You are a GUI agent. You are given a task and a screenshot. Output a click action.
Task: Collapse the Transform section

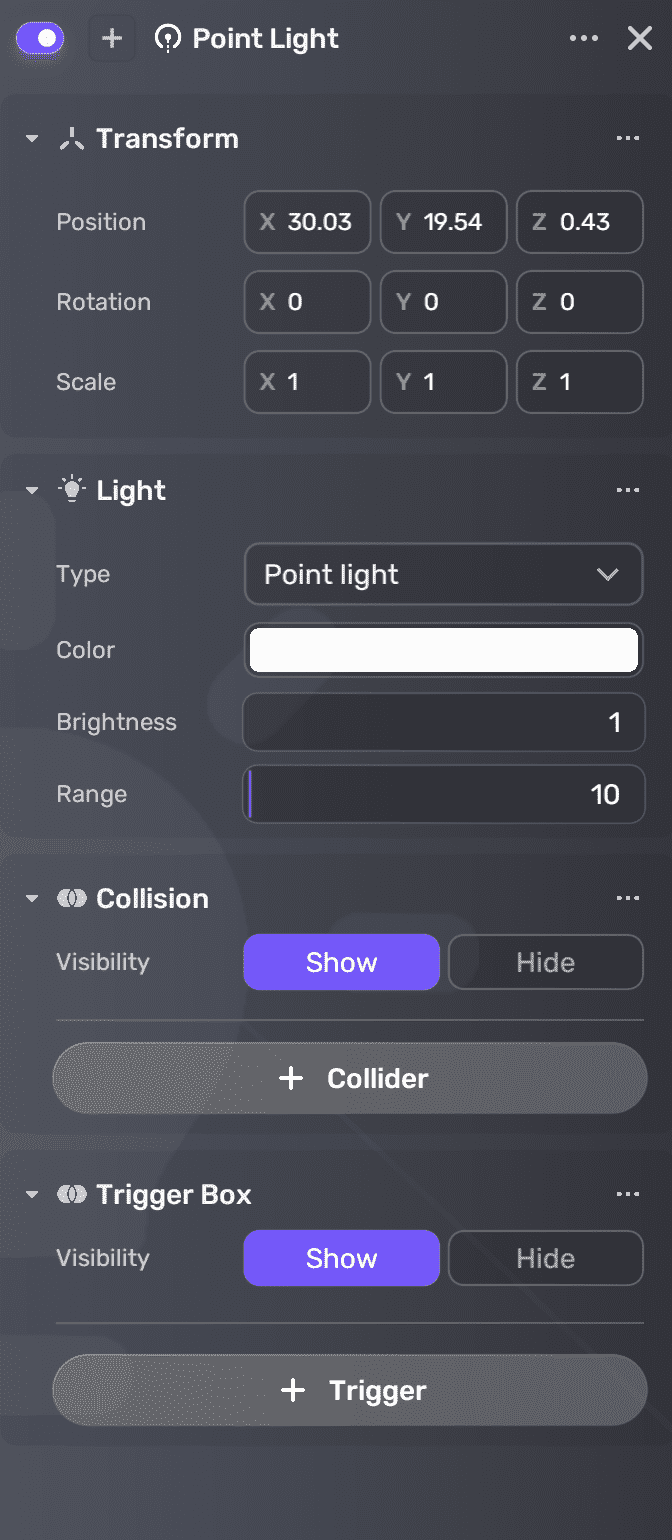pos(31,138)
